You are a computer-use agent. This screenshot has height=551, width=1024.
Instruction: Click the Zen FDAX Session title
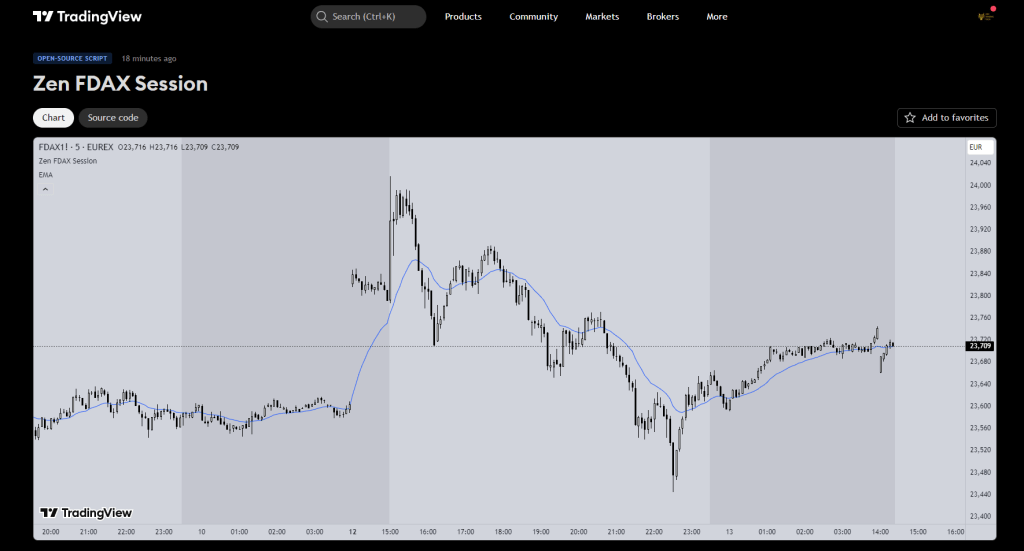tap(120, 84)
